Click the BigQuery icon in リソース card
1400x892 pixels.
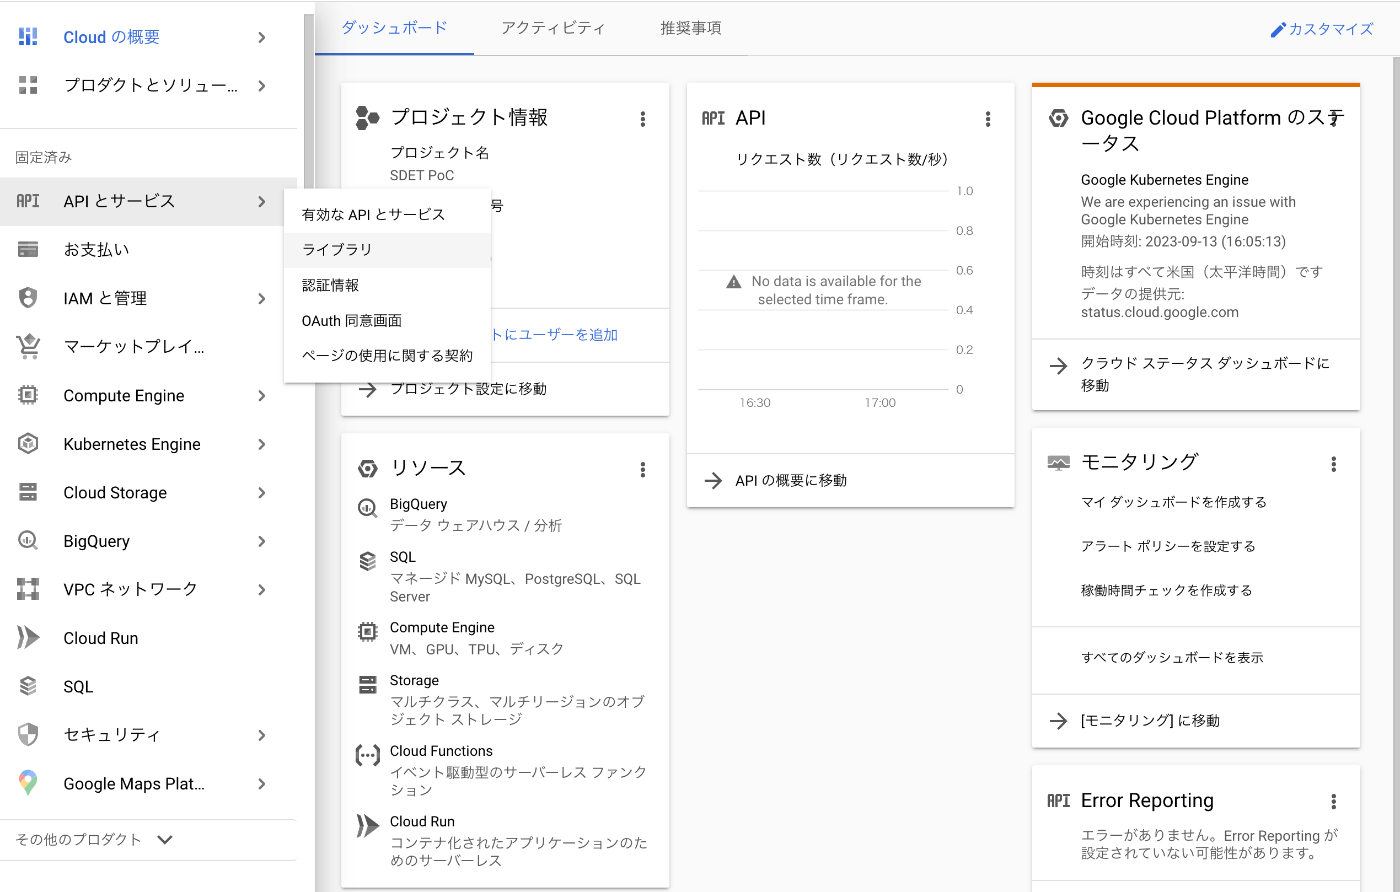[x=368, y=509]
